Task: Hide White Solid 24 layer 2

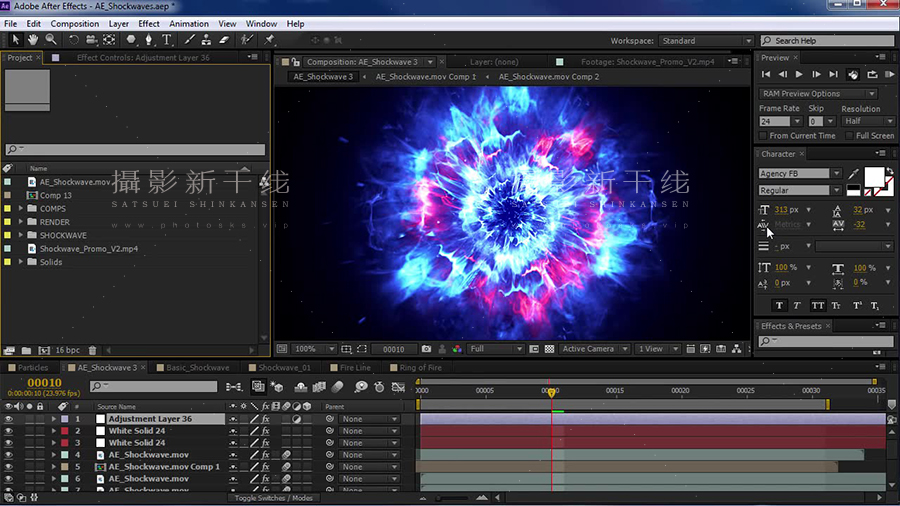Action: pos(9,431)
